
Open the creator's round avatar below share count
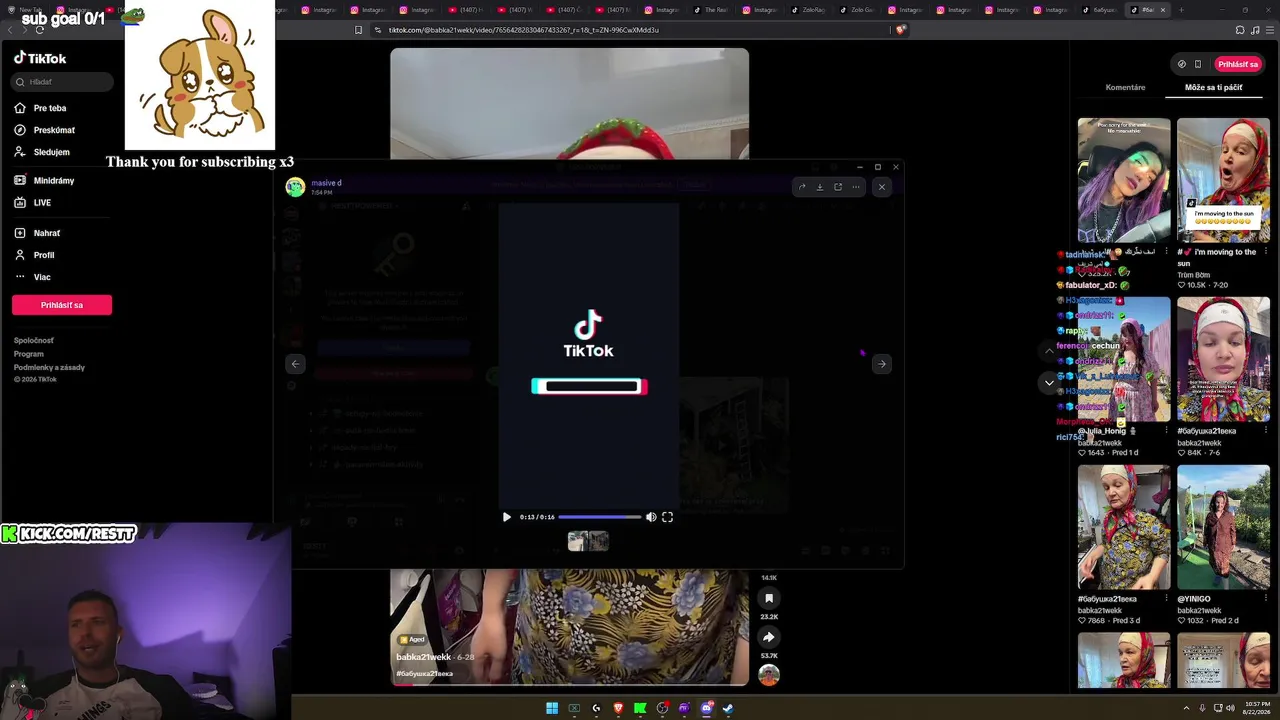click(768, 676)
